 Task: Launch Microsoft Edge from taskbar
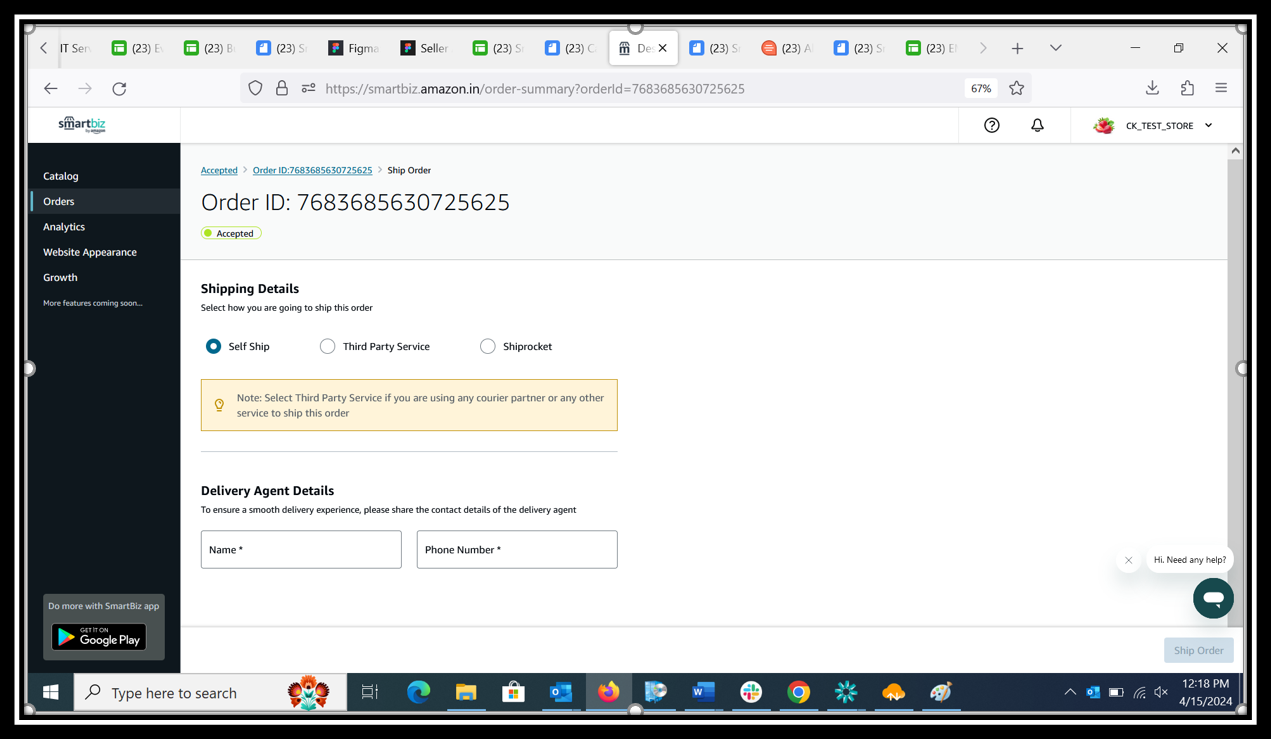pos(418,692)
